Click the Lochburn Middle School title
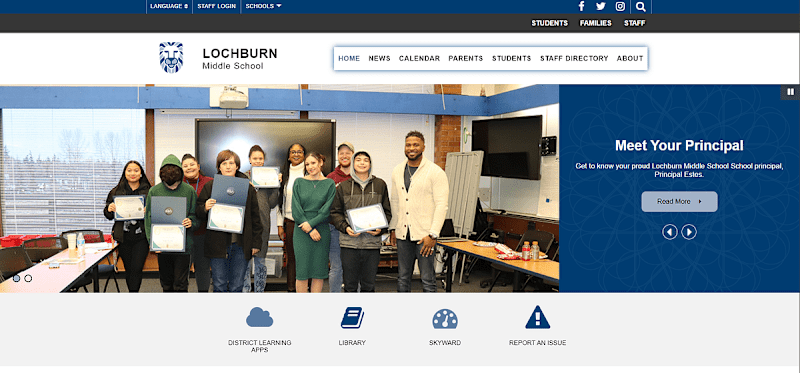The image size is (800, 373). pos(240,59)
